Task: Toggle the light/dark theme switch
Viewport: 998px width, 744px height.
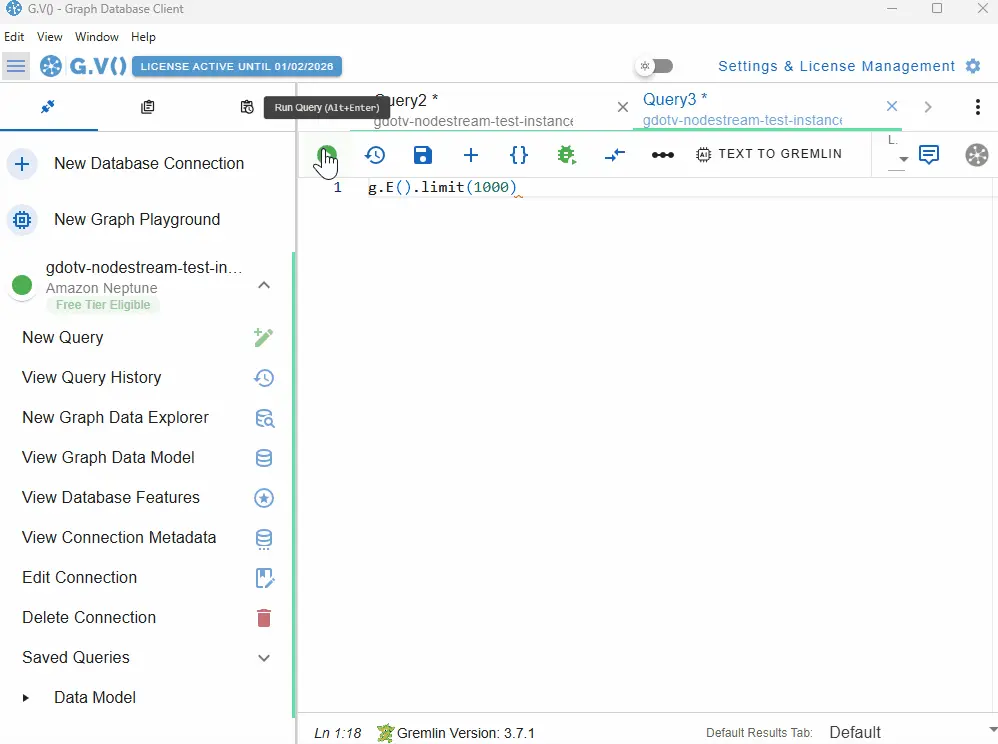Action: point(656,66)
